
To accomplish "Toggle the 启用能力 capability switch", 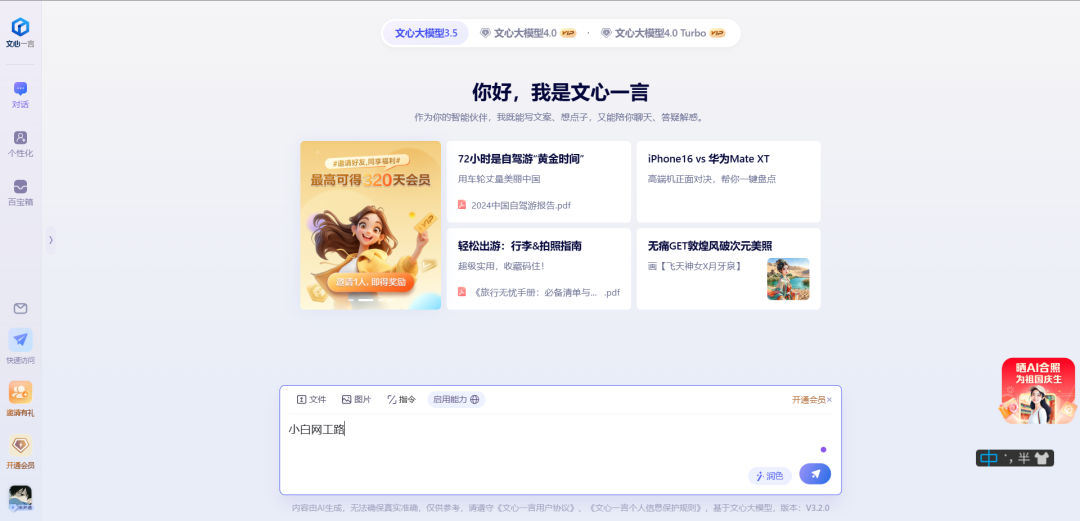I will pyautogui.click(x=456, y=399).
